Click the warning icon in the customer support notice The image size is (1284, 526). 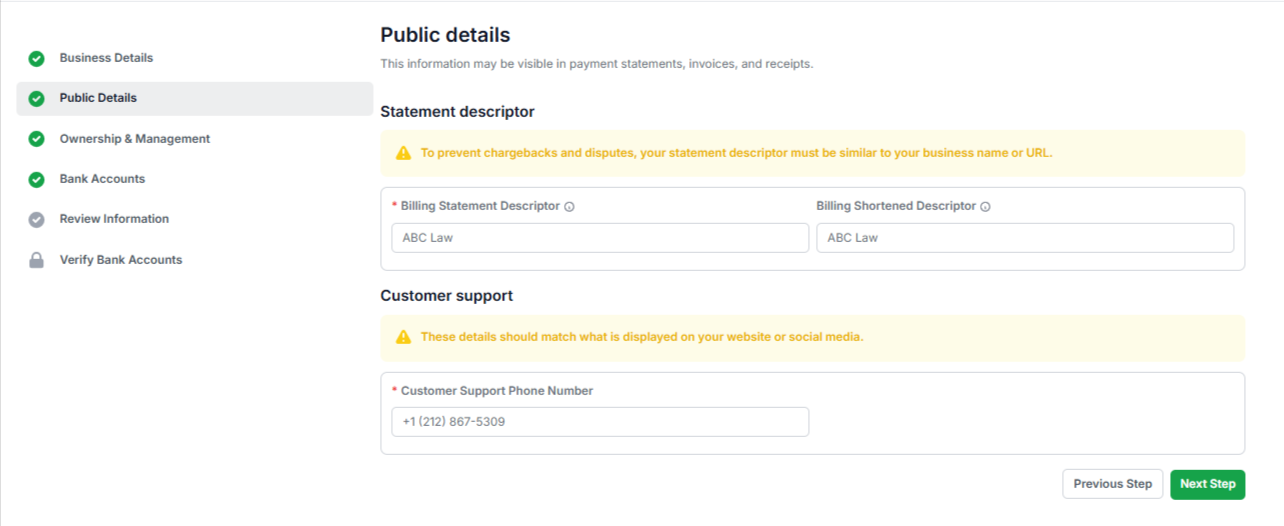tap(403, 337)
